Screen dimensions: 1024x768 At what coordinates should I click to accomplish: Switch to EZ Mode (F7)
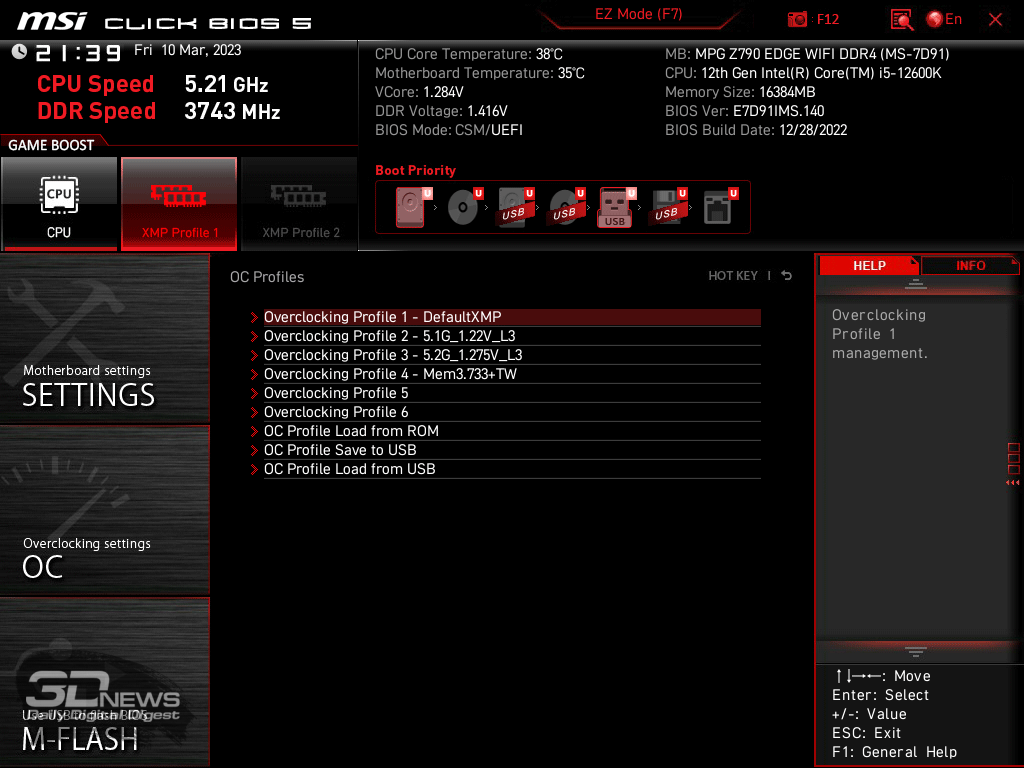click(x=638, y=14)
